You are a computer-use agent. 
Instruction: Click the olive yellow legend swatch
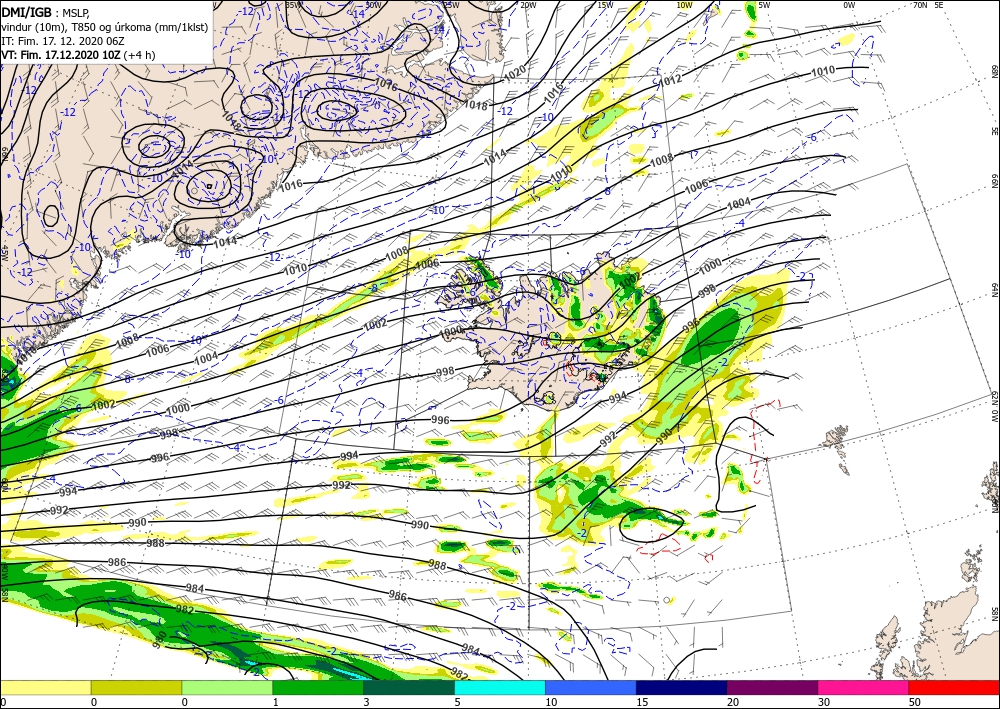(136, 687)
